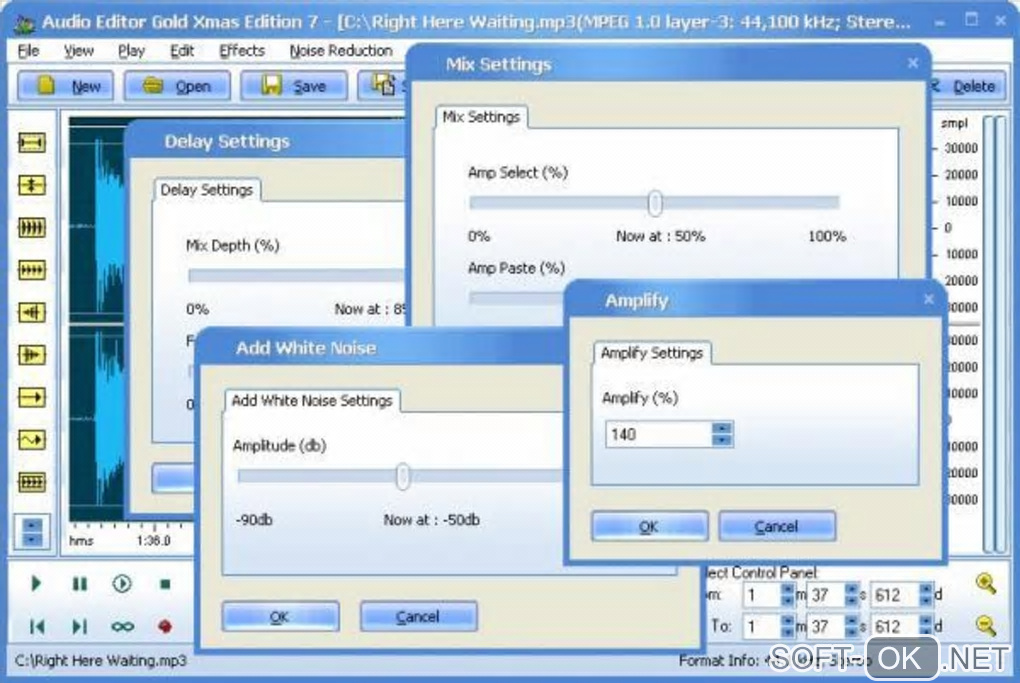Click the fifth icon in the left sidebar
Viewport: 1020px width, 683px height.
point(31,312)
